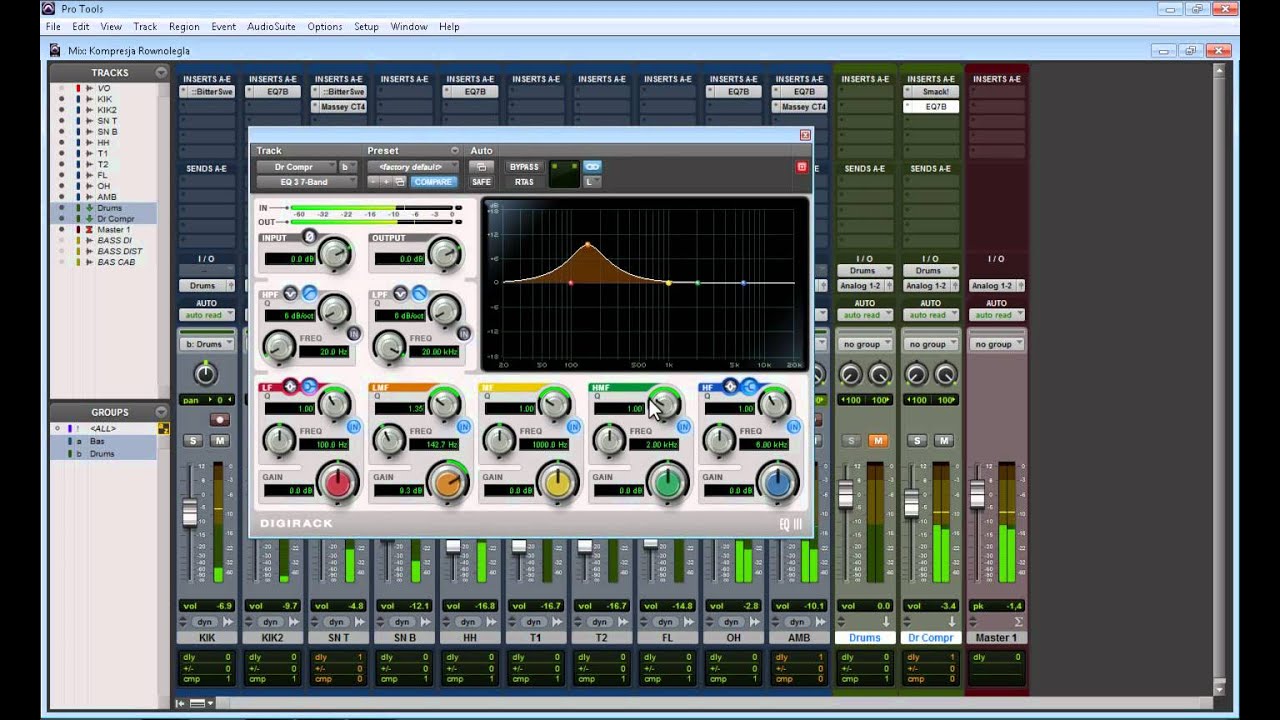Click the SAFE automation button
1280x720 pixels.
(x=481, y=182)
